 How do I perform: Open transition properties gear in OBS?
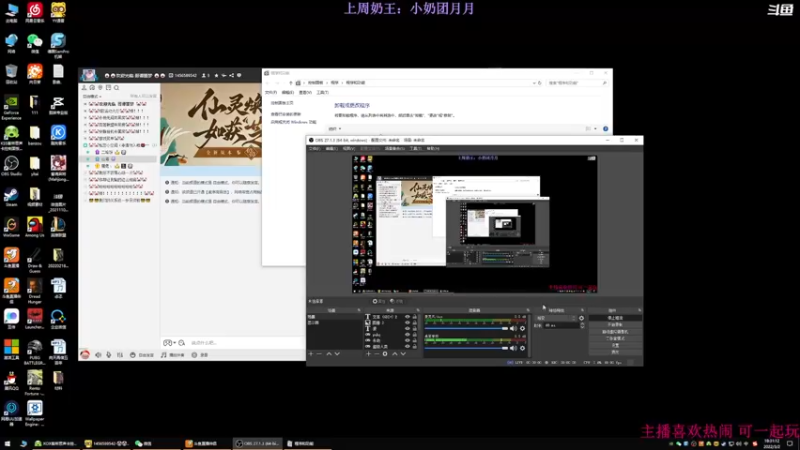point(581,318)
